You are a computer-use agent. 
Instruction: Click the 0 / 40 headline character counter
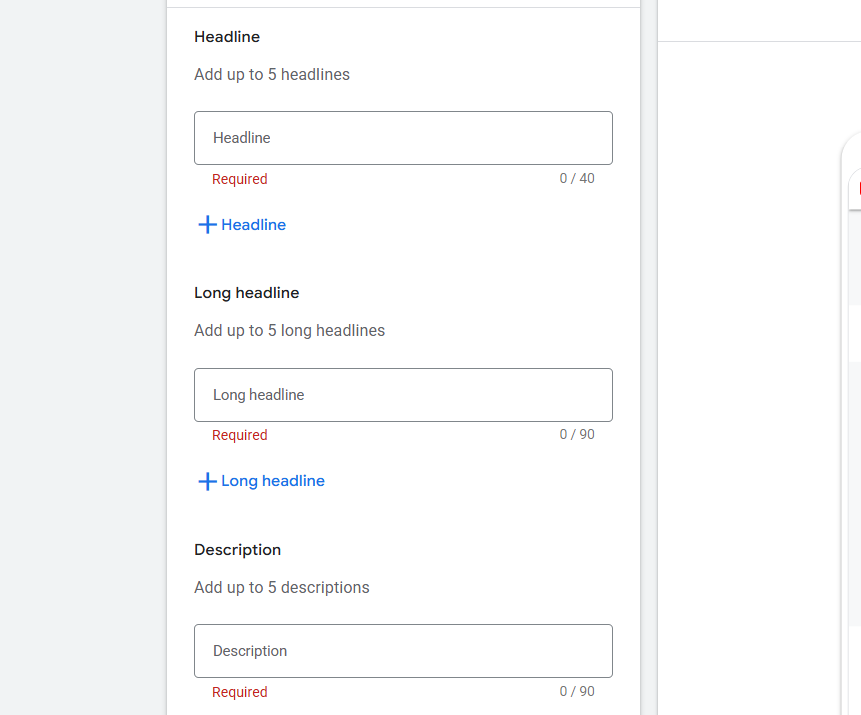577,179
